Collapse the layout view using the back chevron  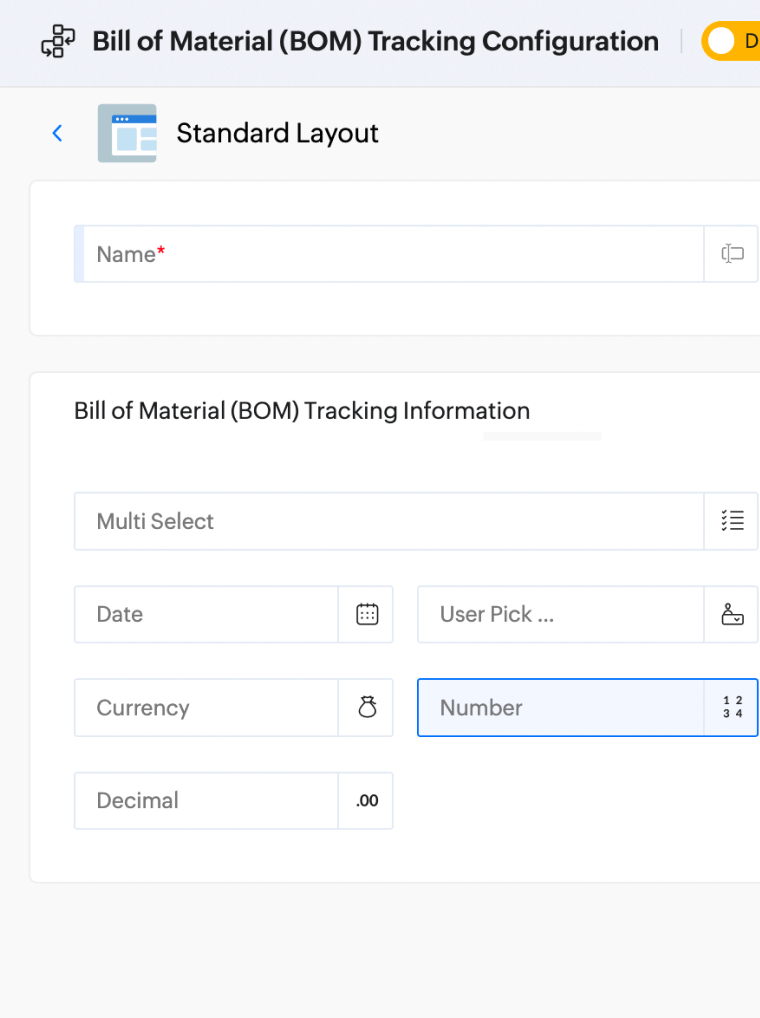coord(57,132)
